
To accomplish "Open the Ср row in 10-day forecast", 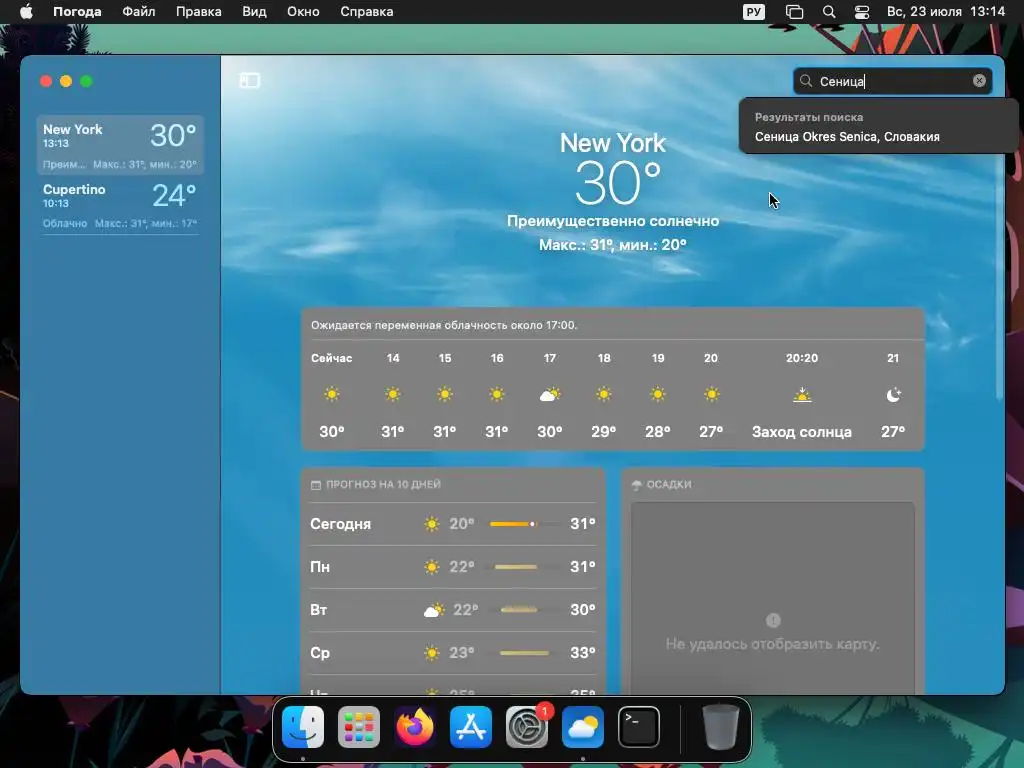I will 453,653.
